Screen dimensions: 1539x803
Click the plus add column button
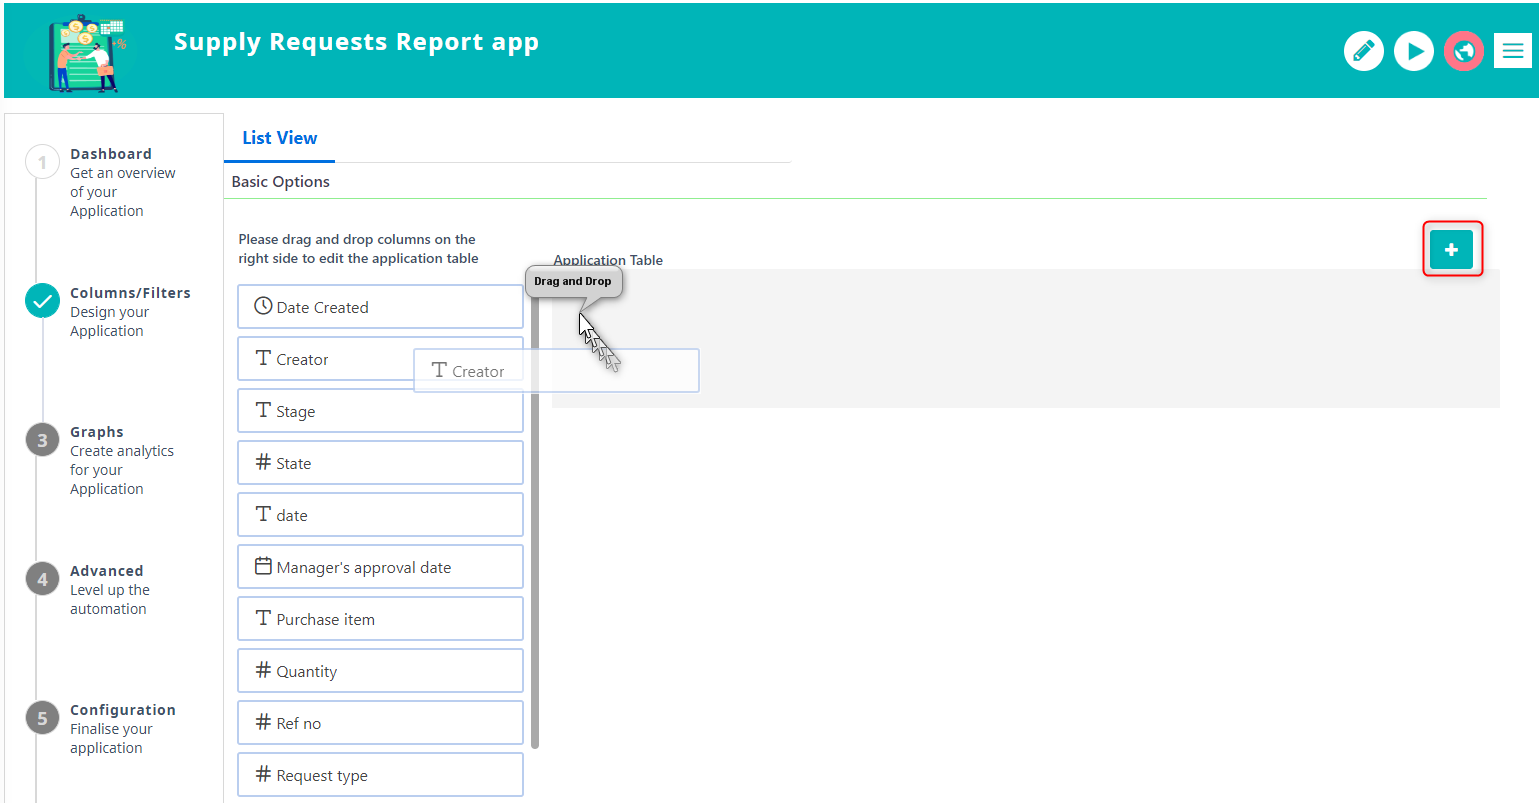tap(1451, 250)
